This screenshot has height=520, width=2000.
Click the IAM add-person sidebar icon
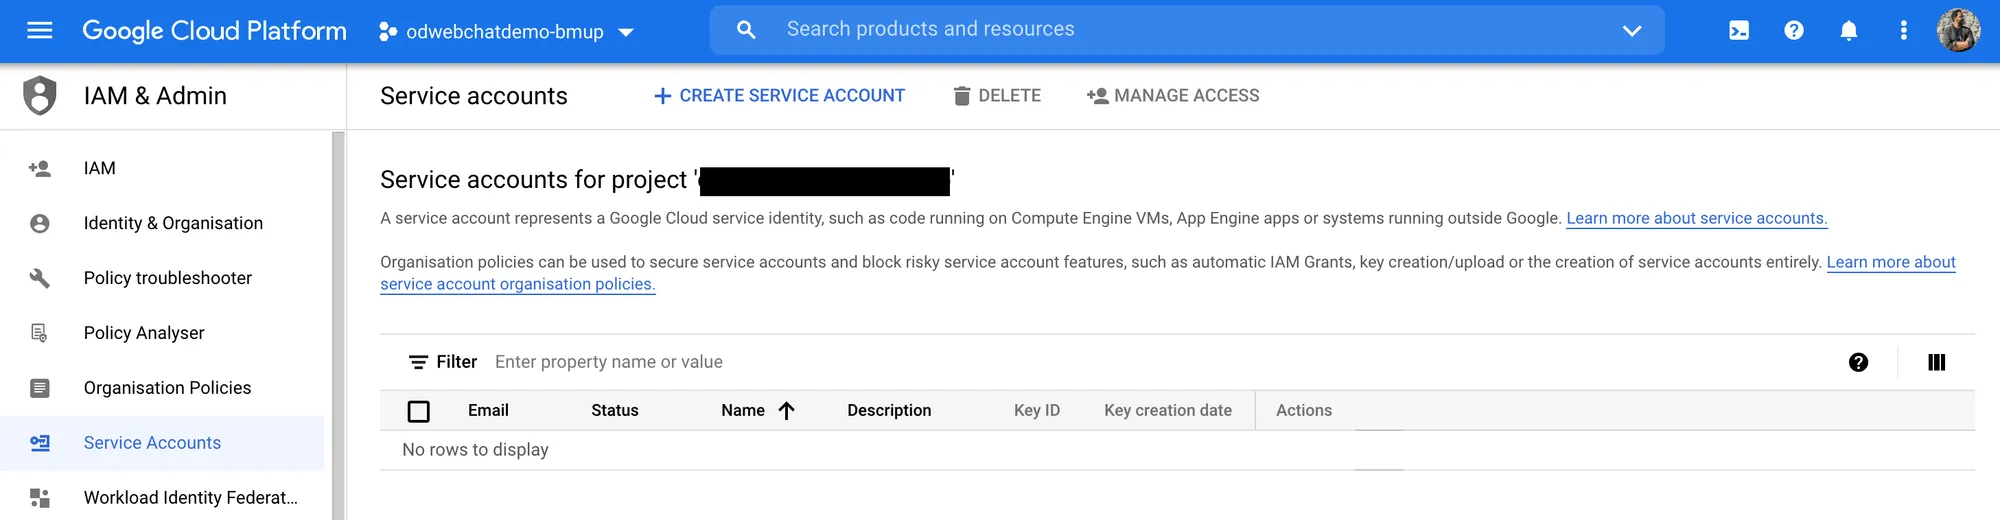point(40,168)
